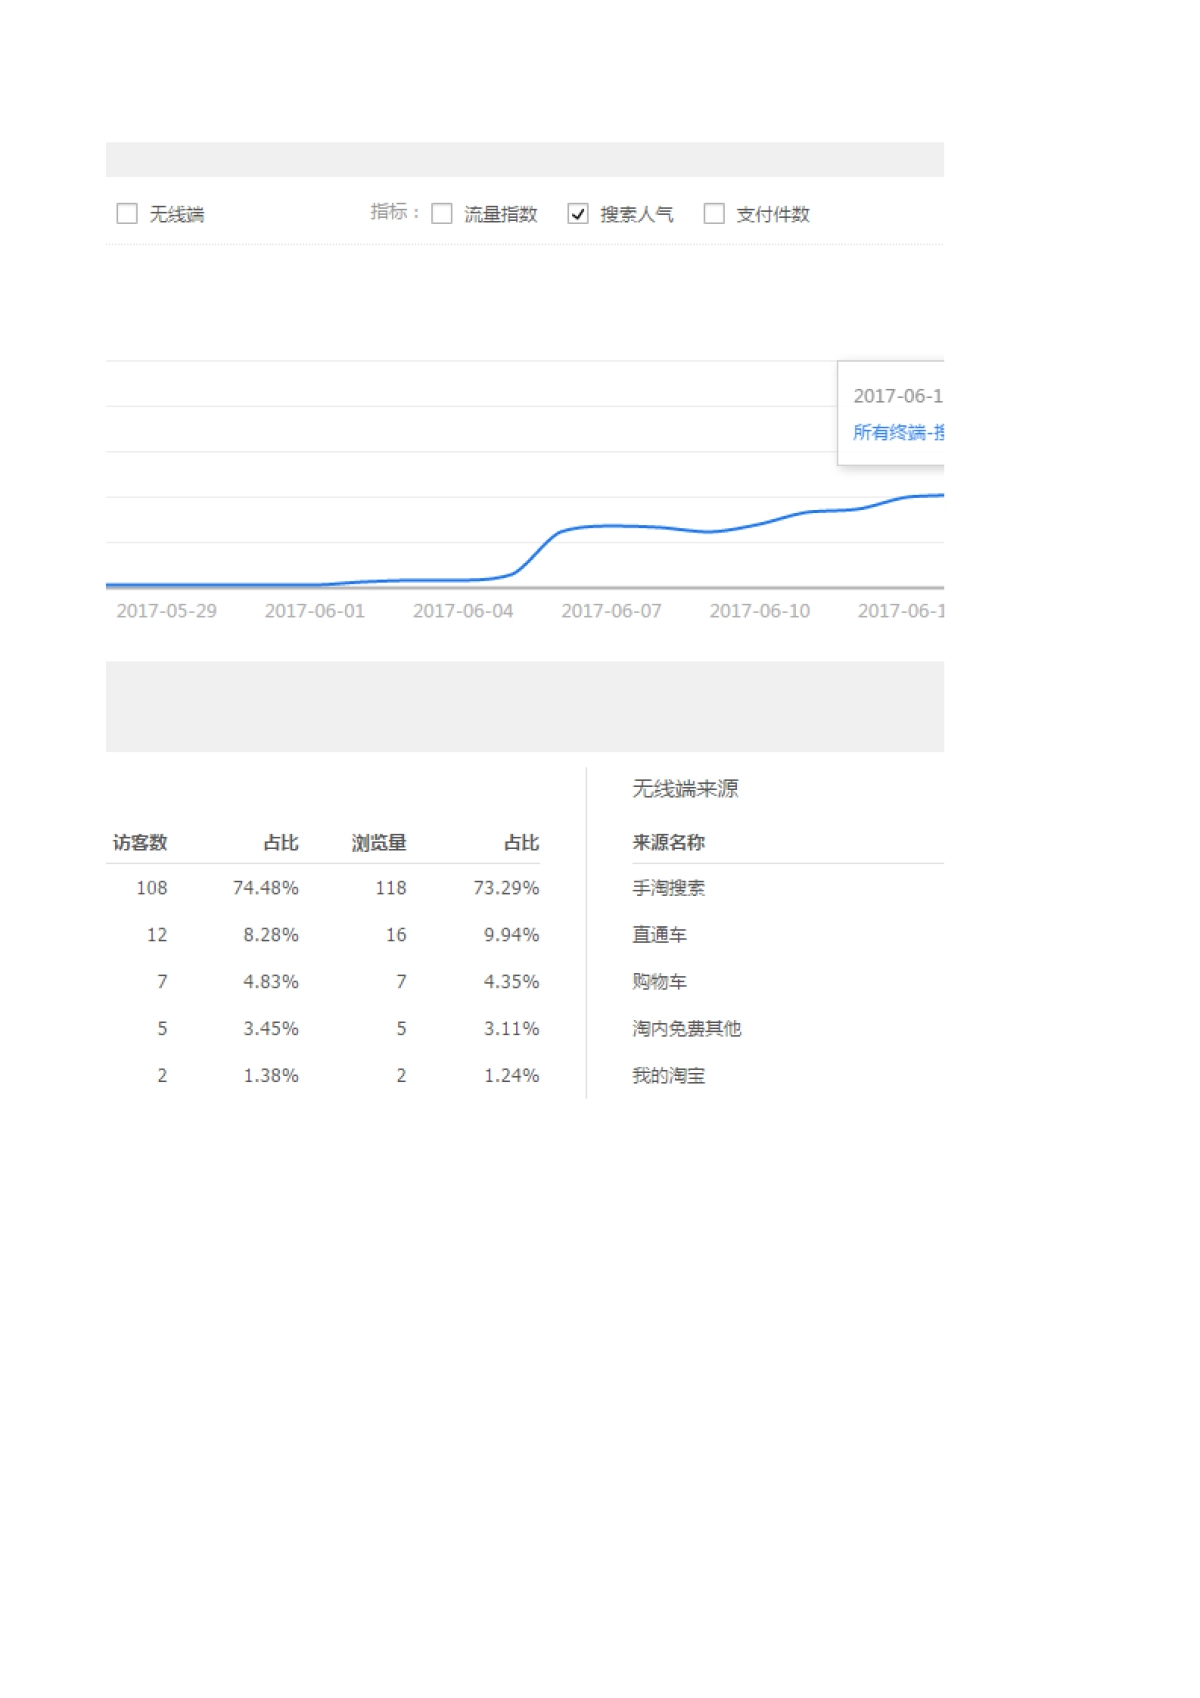
Task: Click the 2017-06-07 axis date label
Action: tap(611, 611)
